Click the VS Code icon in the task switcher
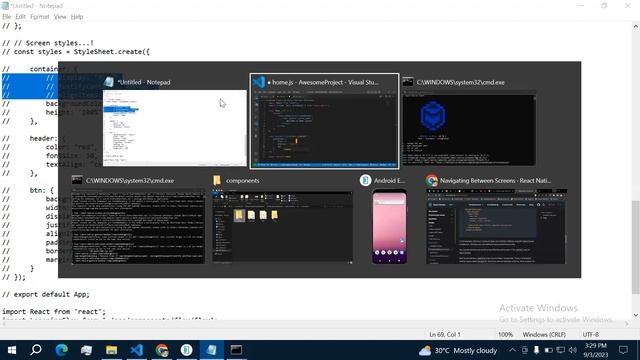The height and width of the screenshot is (360, 640). coord(259,82)
